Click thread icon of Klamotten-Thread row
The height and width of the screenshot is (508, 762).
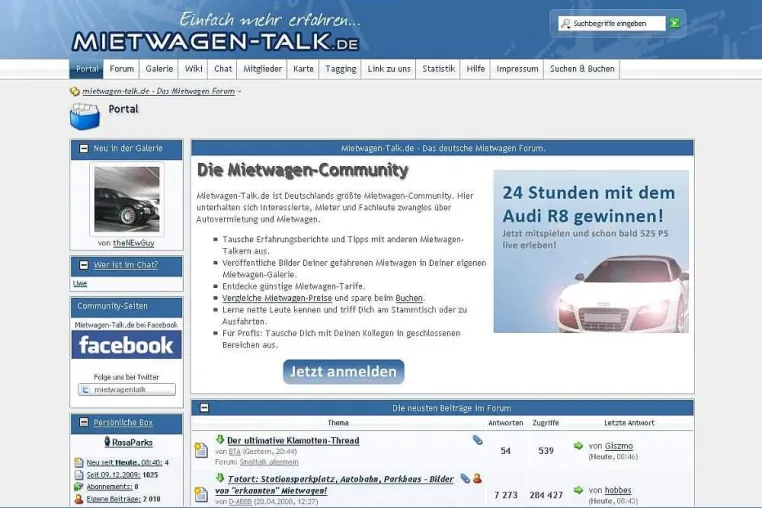click(201, 450)
